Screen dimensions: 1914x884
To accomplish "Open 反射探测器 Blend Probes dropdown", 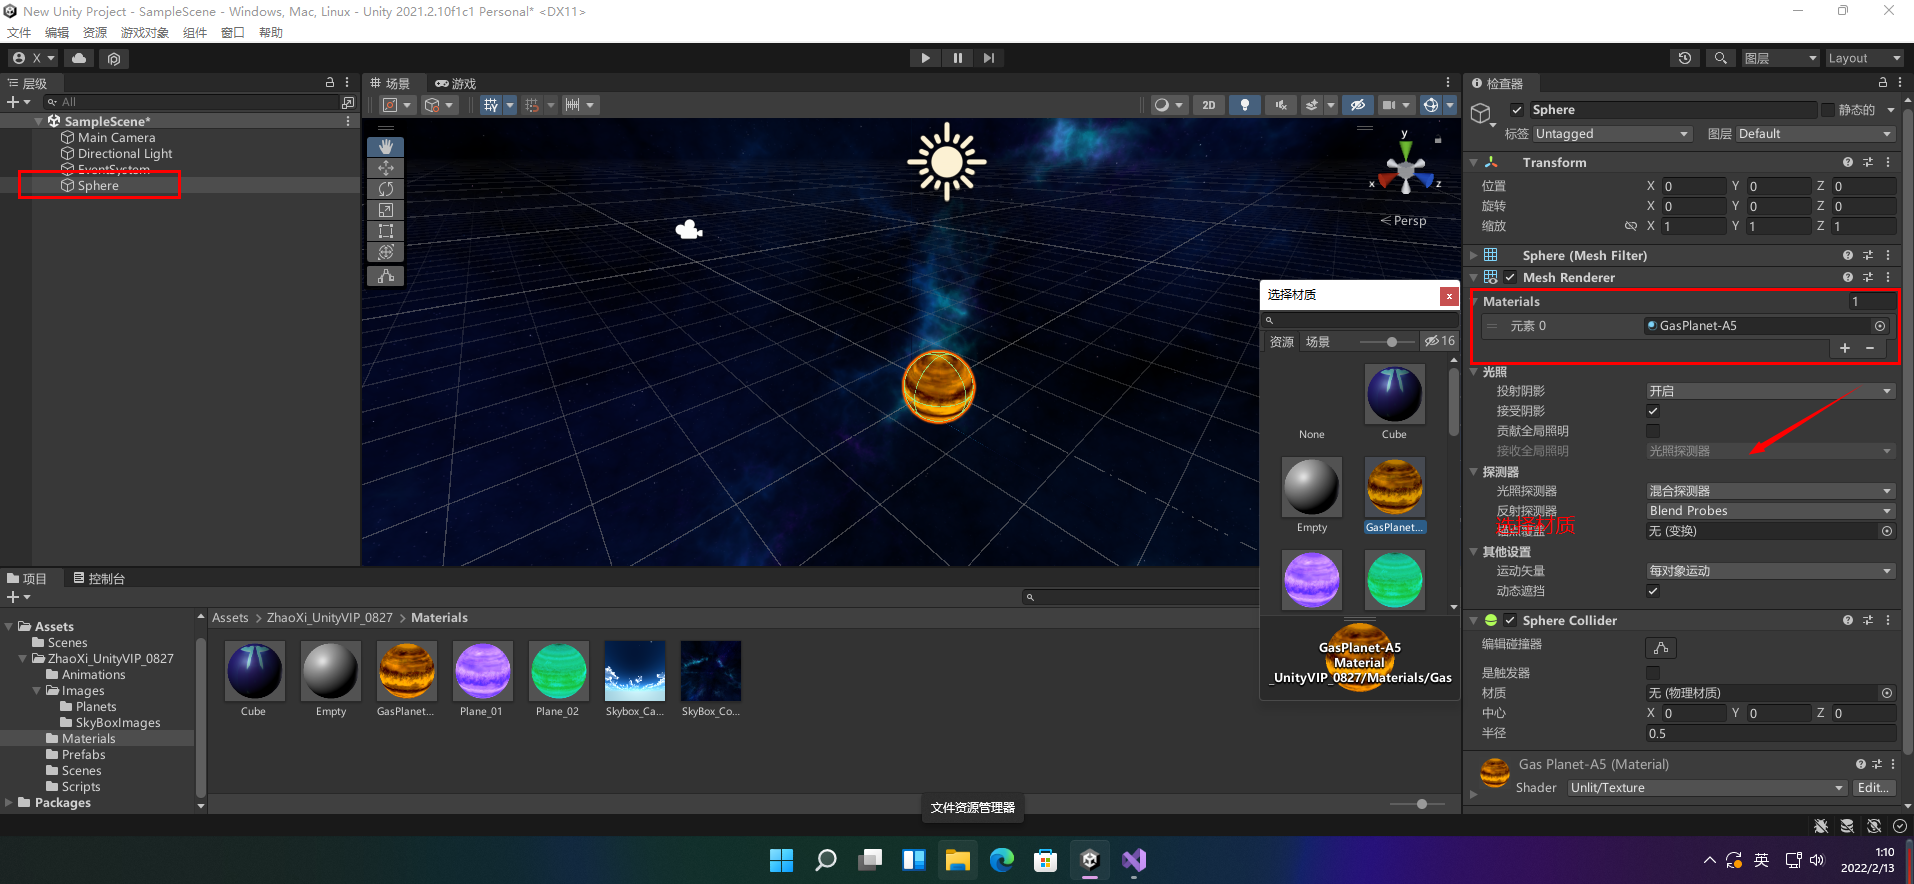I will coord(1770,511).
